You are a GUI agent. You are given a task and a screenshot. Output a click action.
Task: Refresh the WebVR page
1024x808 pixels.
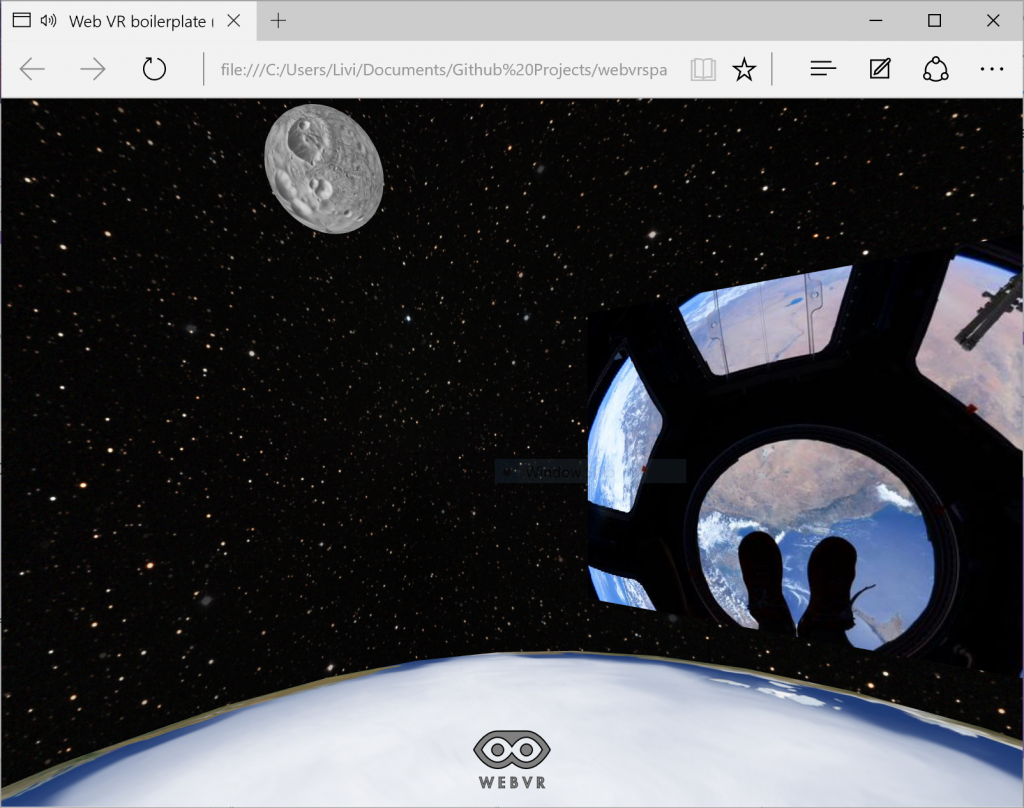[154, 68]
